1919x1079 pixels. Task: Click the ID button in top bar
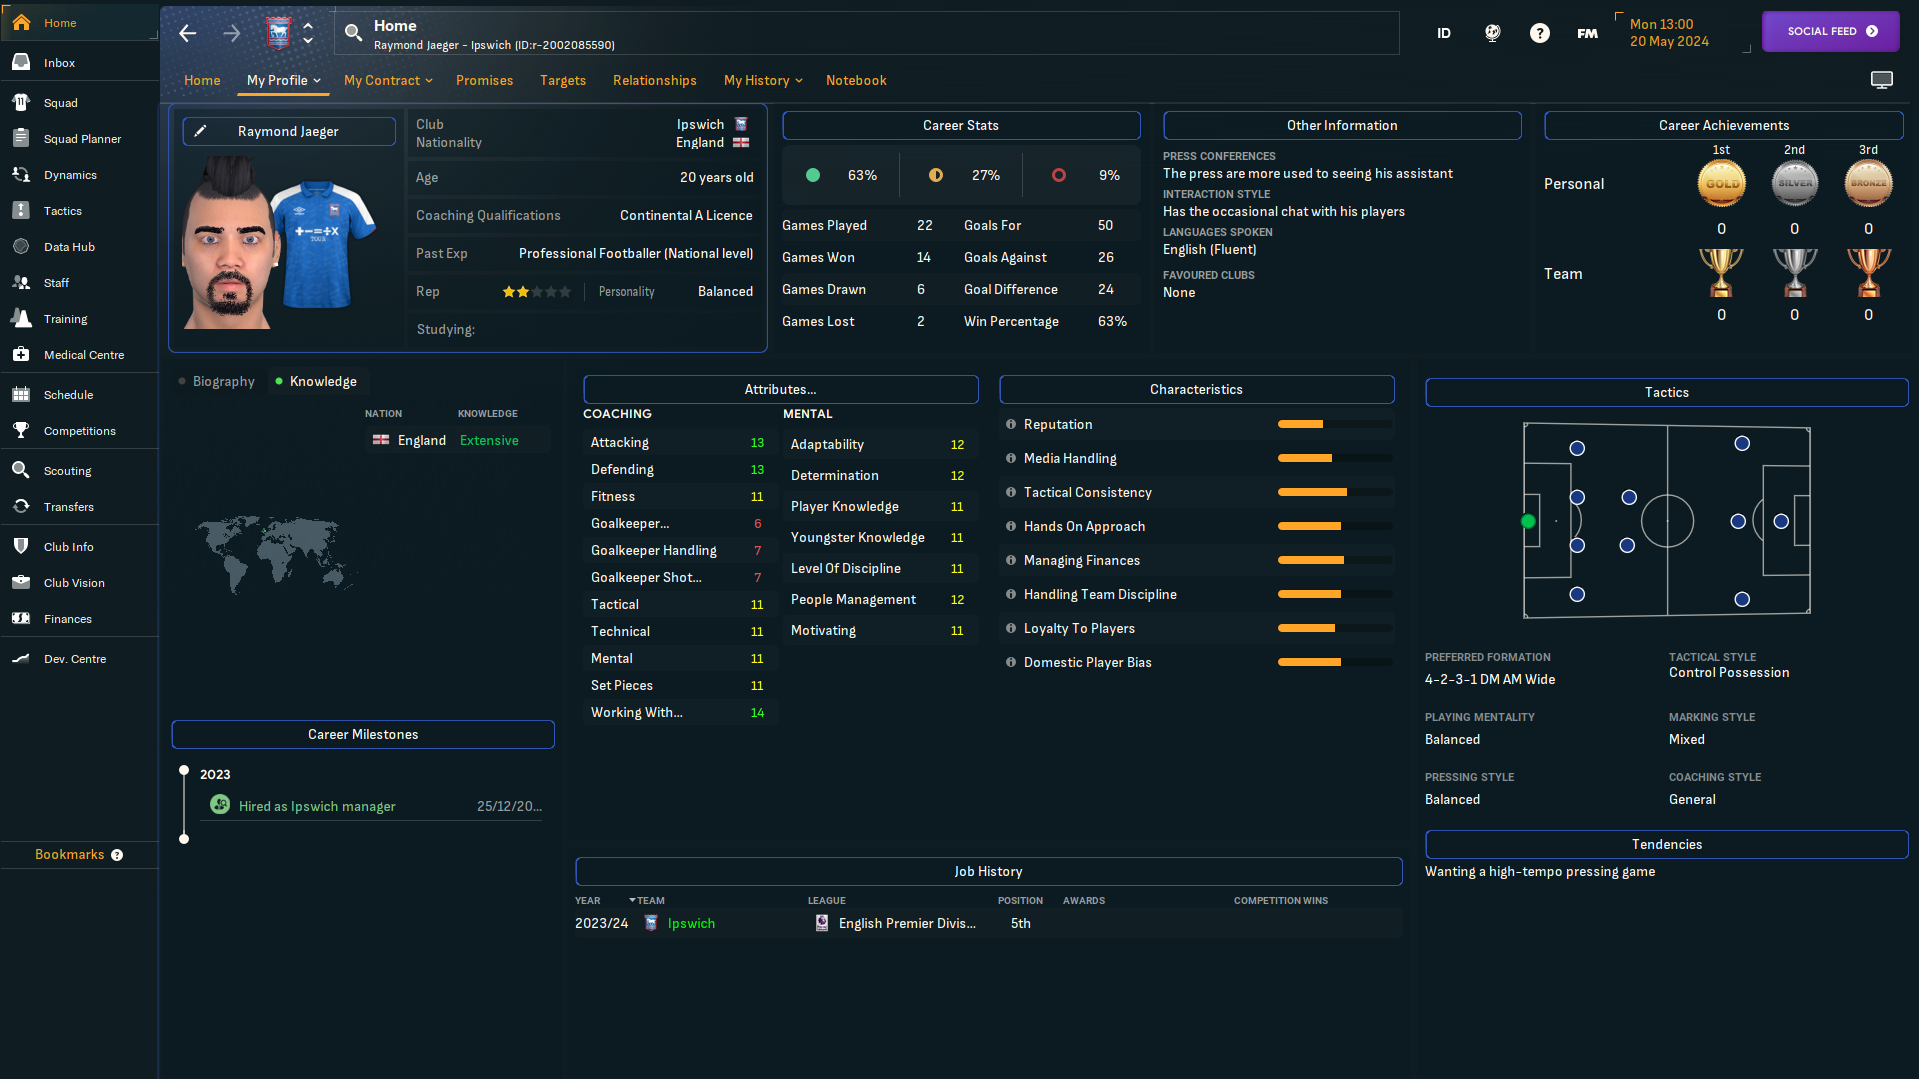click(x=1444, y=33)
